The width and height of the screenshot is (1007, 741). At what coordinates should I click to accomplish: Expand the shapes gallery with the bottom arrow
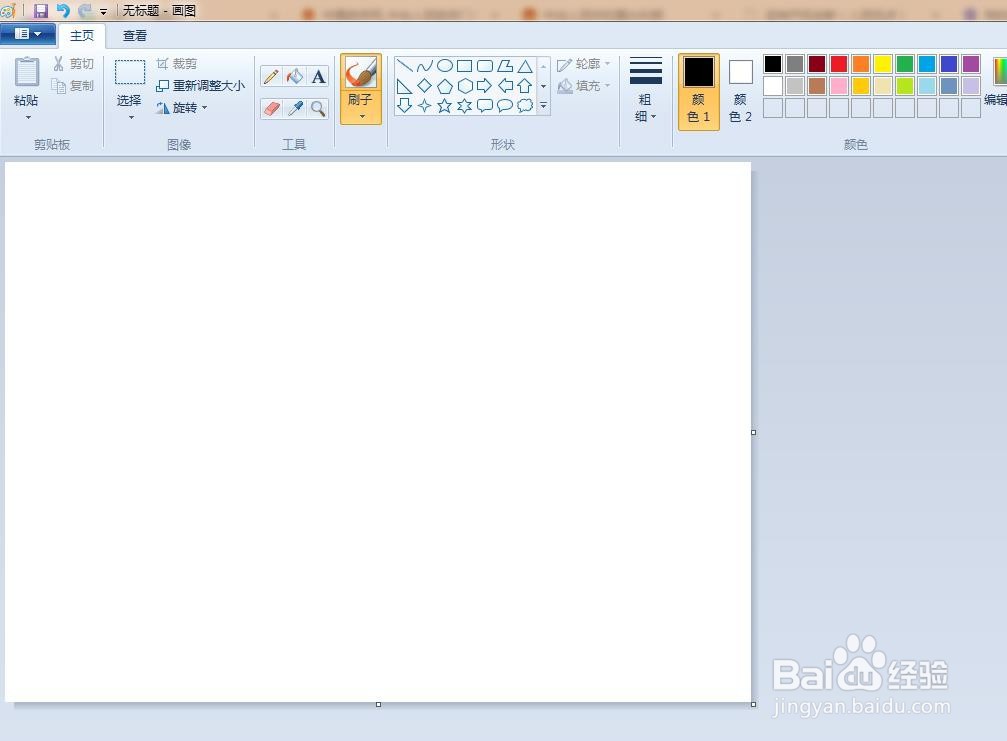click(x=544, y=105)
